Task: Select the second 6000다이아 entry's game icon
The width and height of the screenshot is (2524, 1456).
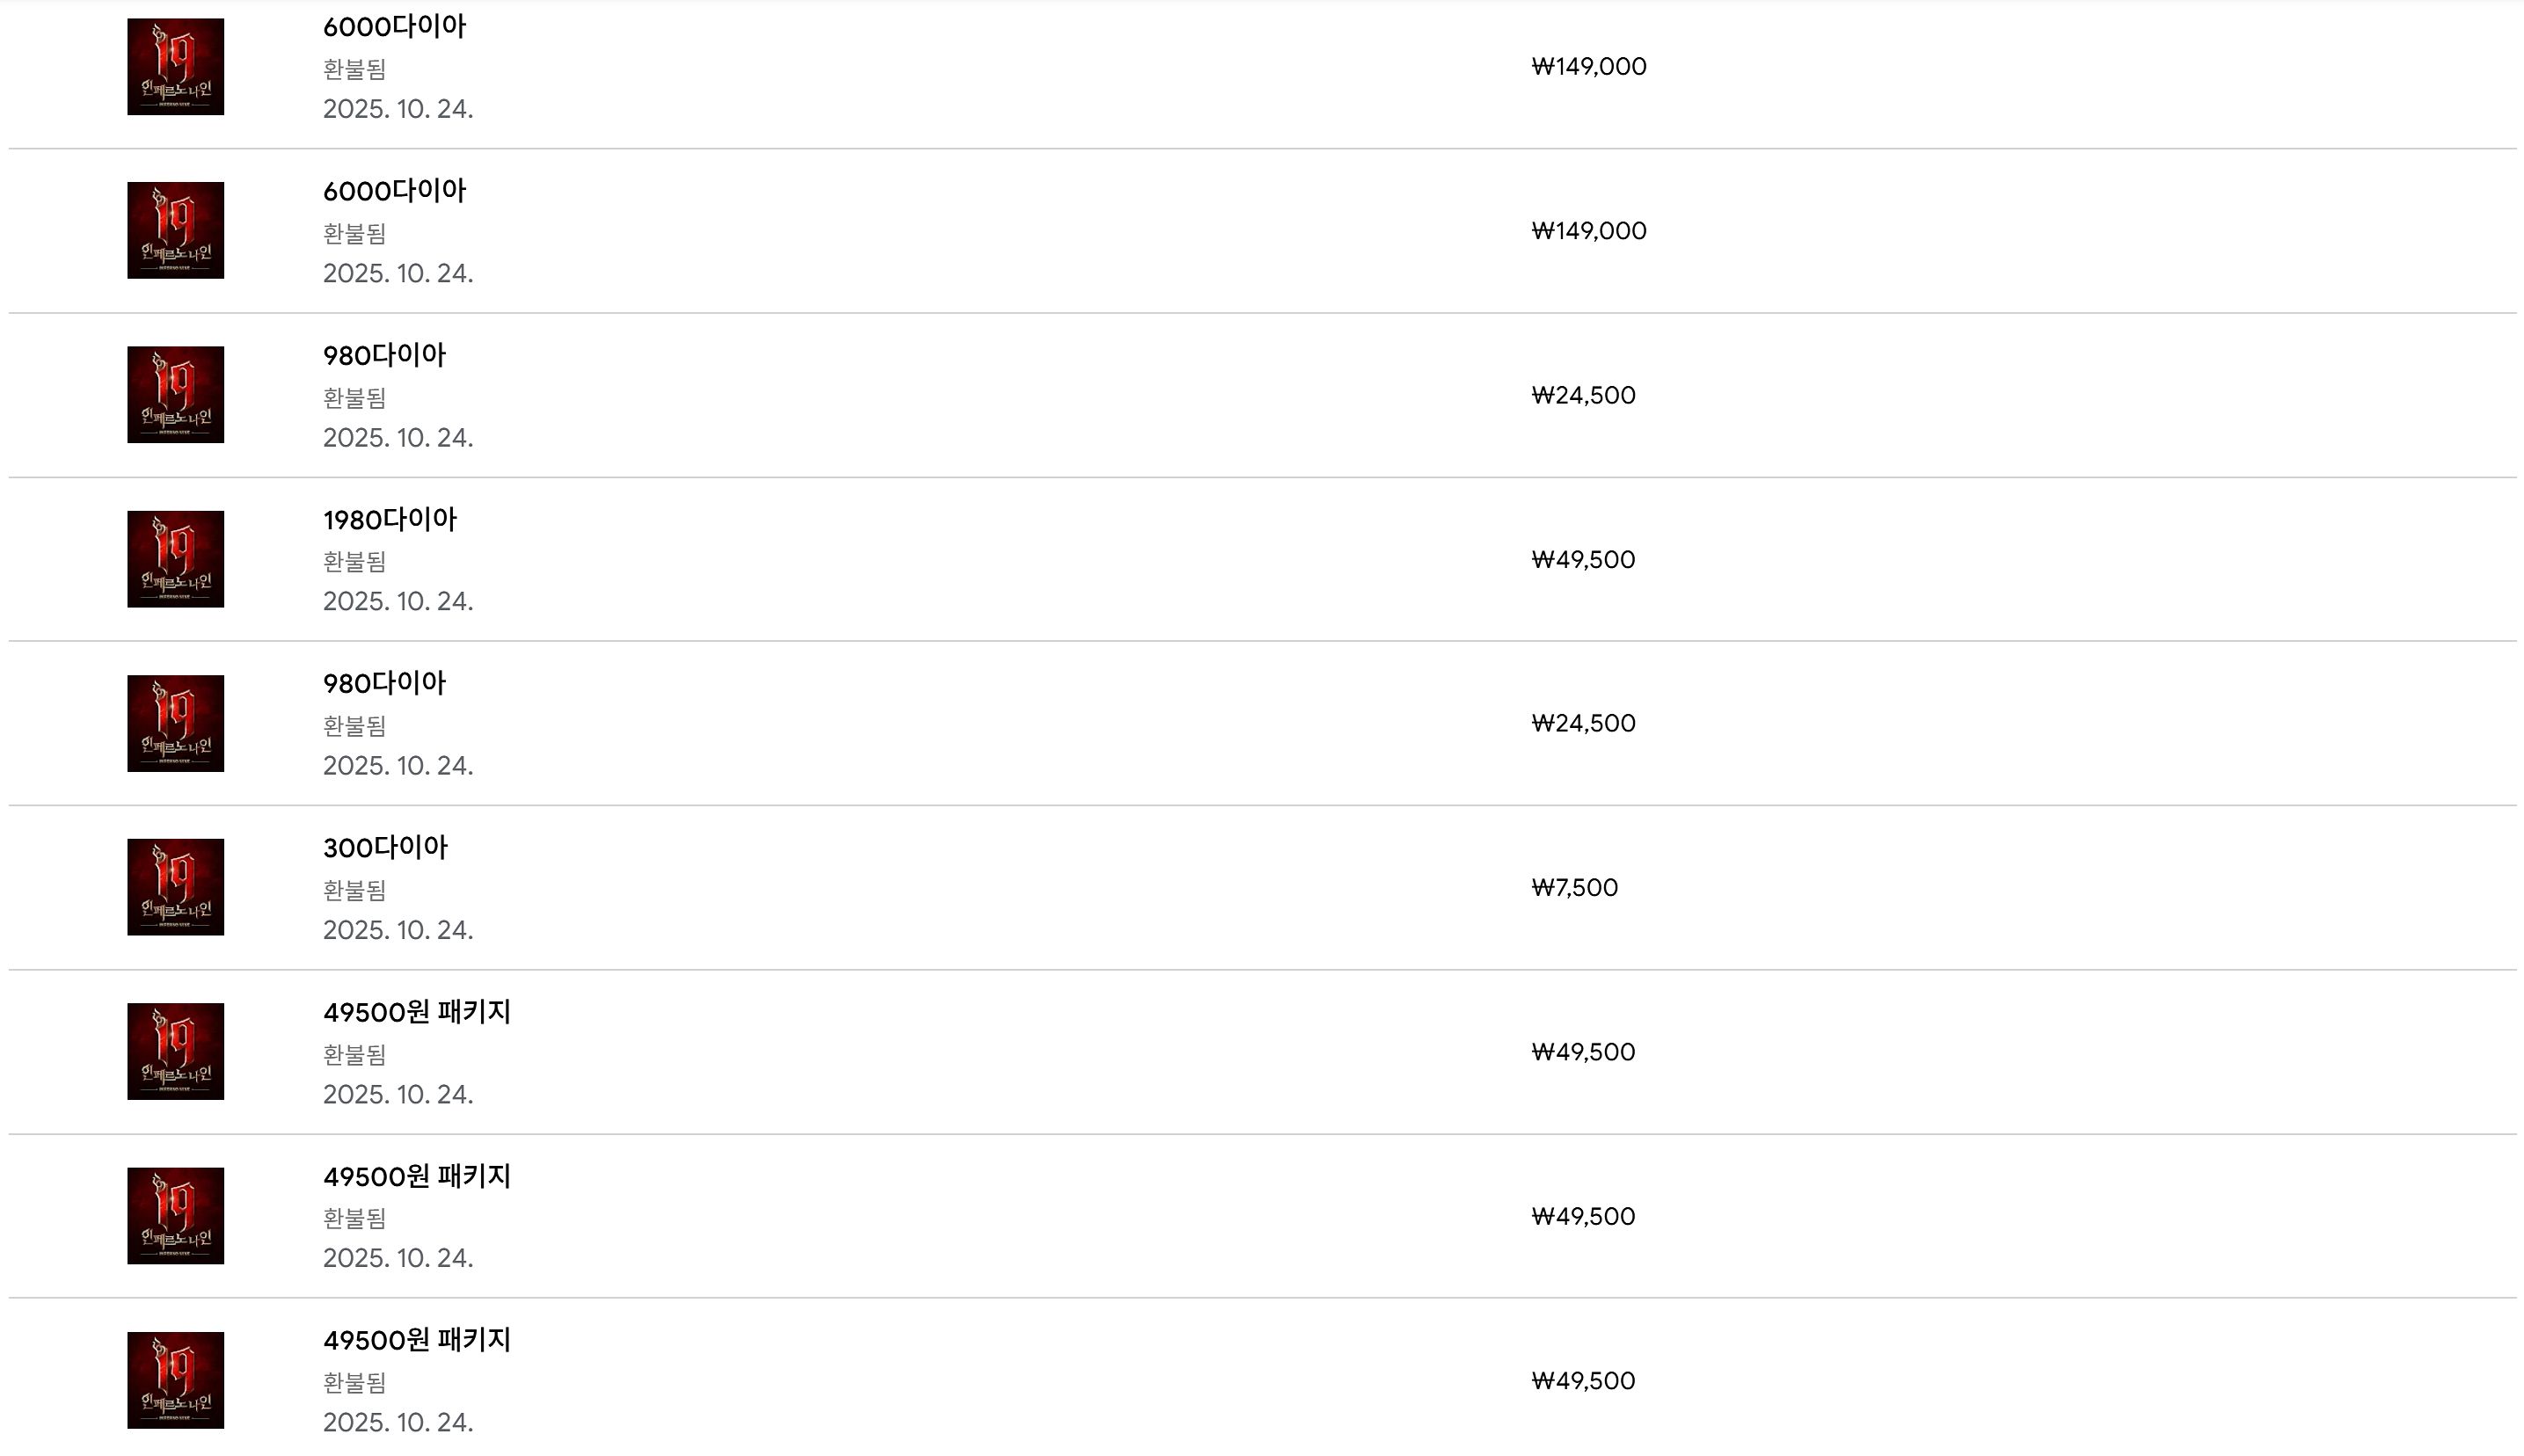Action: click(175, 230)
